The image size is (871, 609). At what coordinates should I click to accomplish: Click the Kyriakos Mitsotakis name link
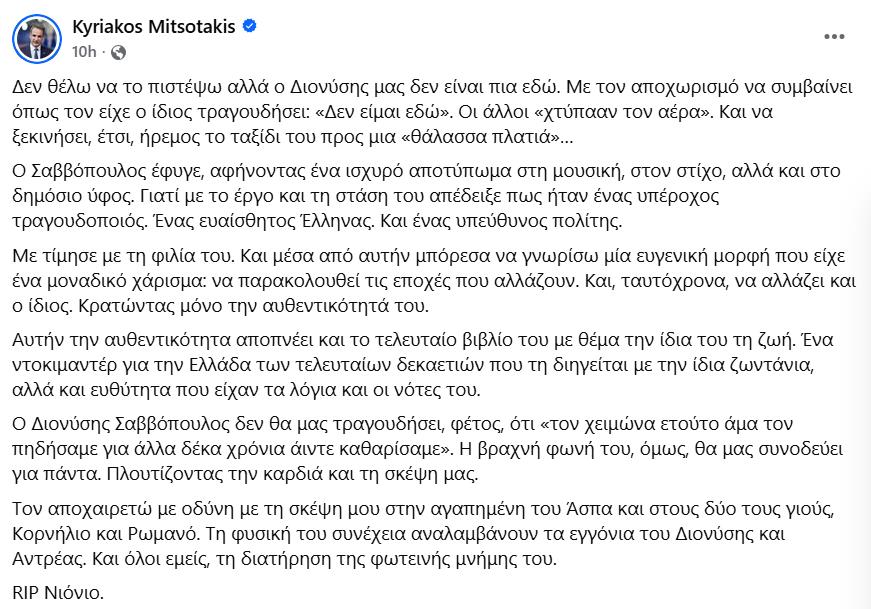[153, 27]
